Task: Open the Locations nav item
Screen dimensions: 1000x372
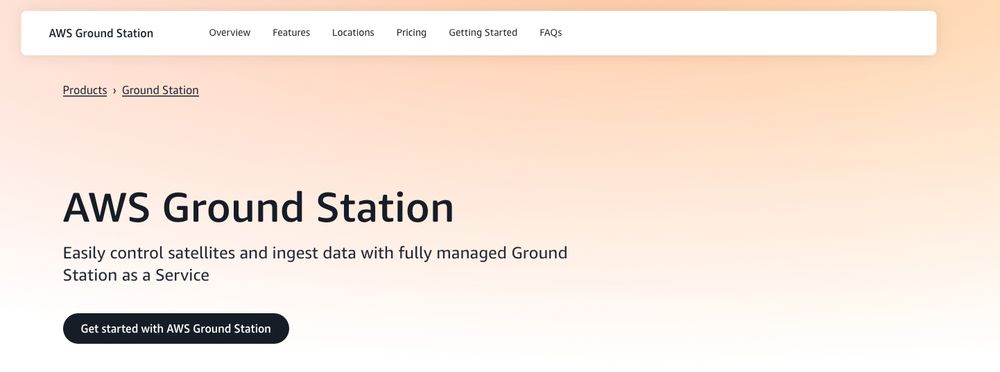Action: pyautogui.click(x=353, y=33)
